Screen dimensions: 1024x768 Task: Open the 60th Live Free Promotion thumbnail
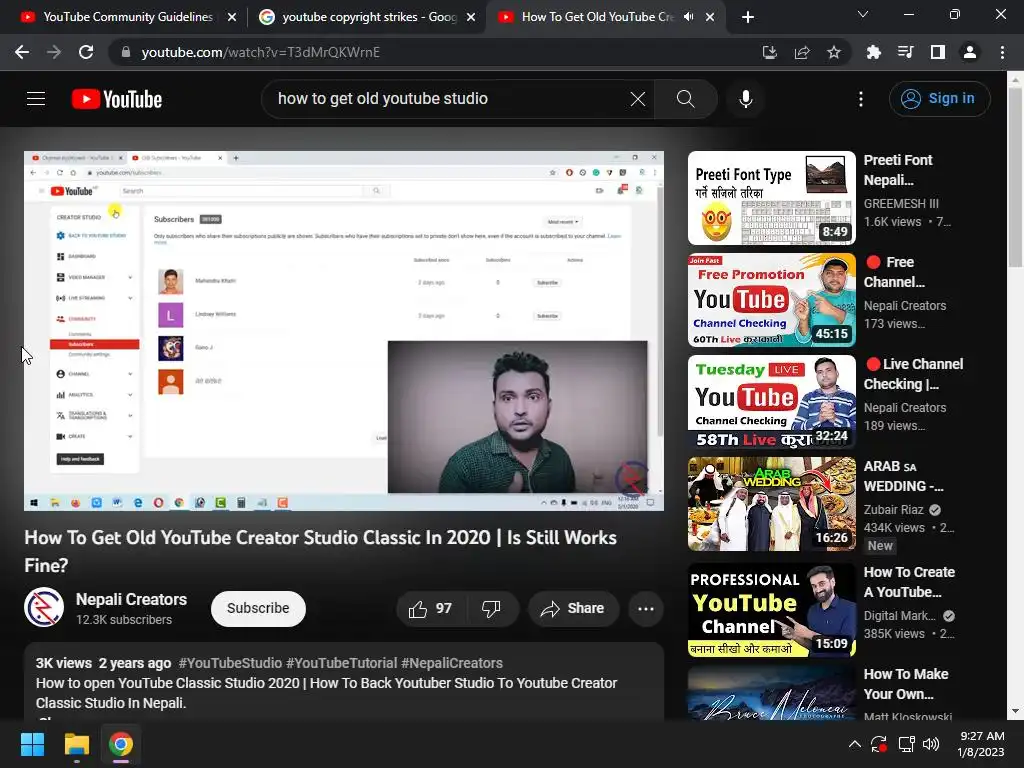(x=771, y=300)
